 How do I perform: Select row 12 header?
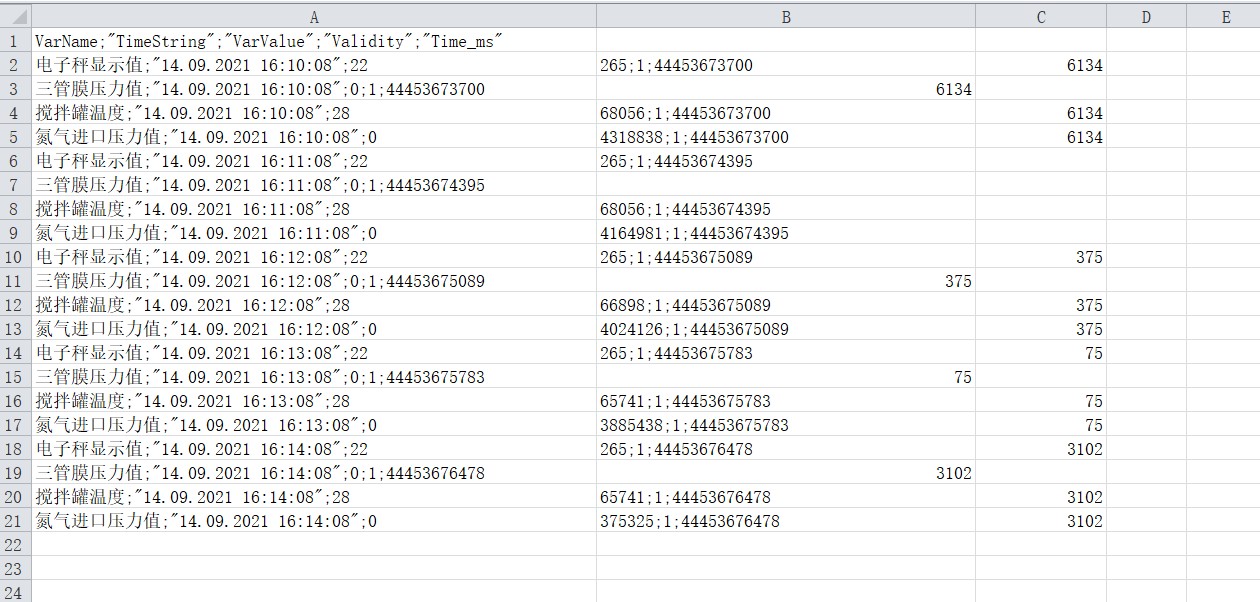pyautogui.click(x=15, y=305)
